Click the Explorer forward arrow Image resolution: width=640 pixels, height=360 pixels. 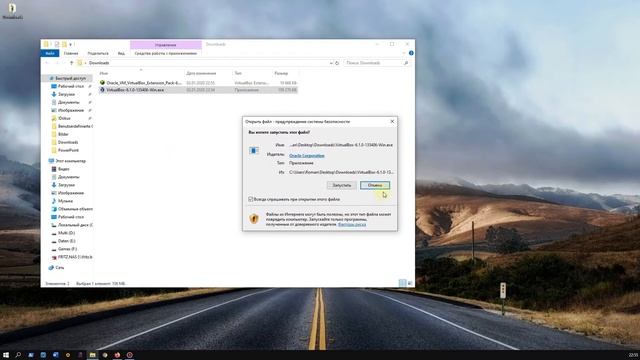click(x=57, y=63)
